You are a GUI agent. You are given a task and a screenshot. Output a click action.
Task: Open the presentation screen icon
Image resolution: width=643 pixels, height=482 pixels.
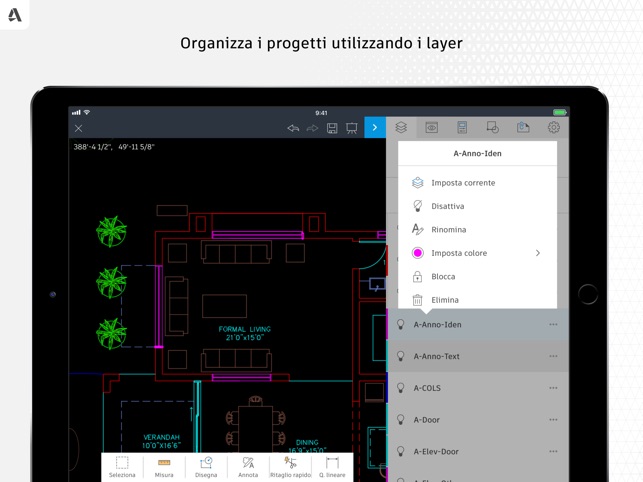351,128
